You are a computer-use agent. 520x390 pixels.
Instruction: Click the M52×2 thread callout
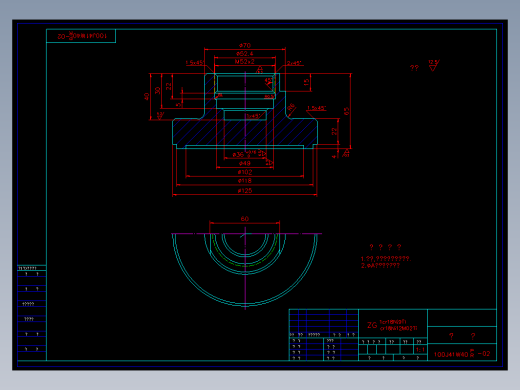click(x=245, y=61)
